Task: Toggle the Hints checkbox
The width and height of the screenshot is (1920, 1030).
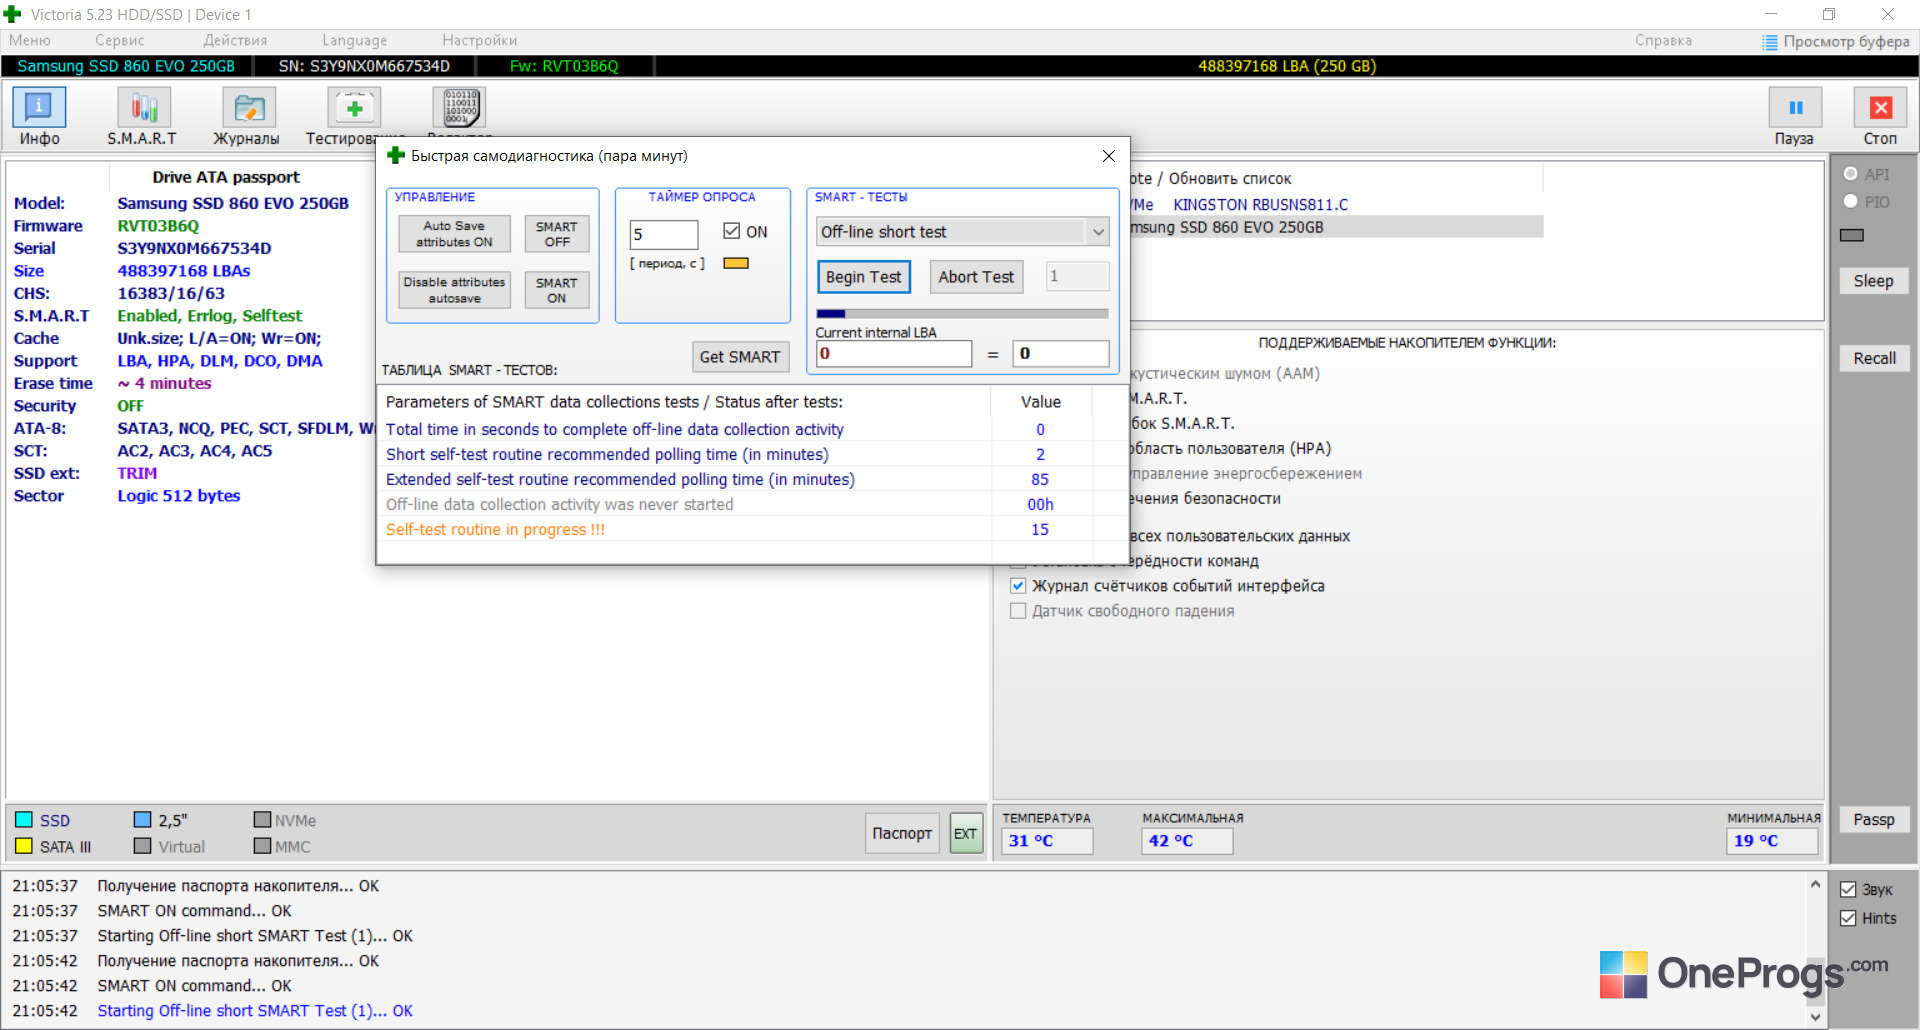Action: pyautogui.click(x=1848, y=918)
